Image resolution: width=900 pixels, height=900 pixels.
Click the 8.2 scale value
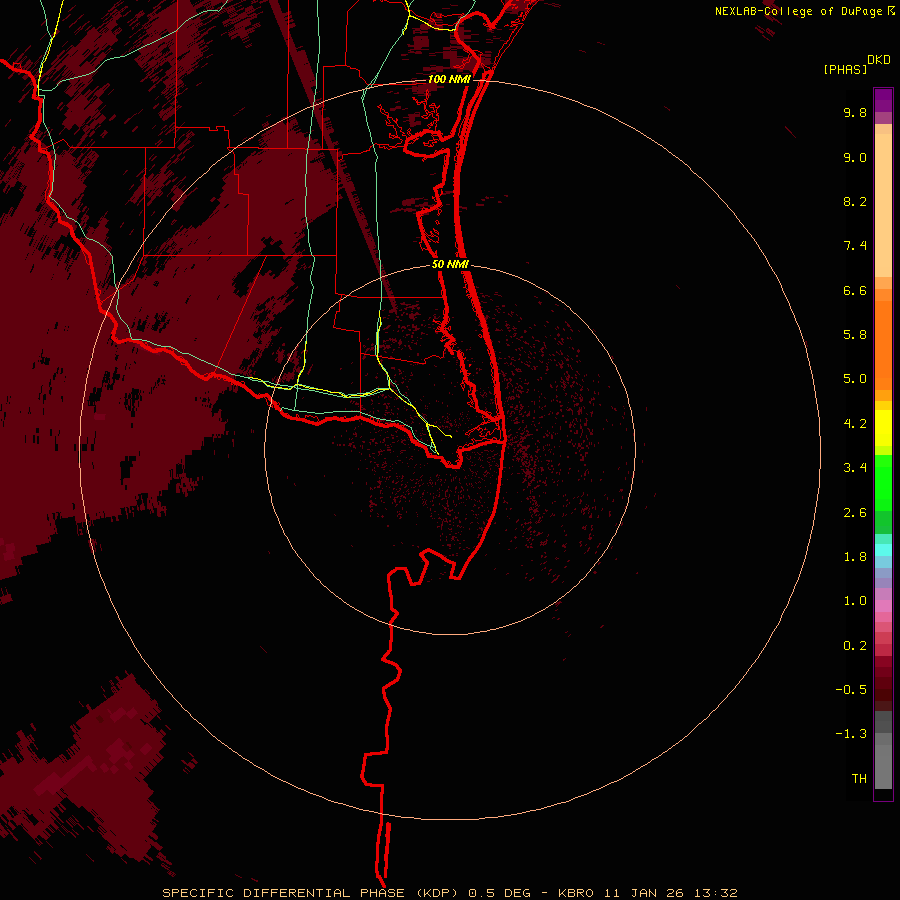coord(855,201)
